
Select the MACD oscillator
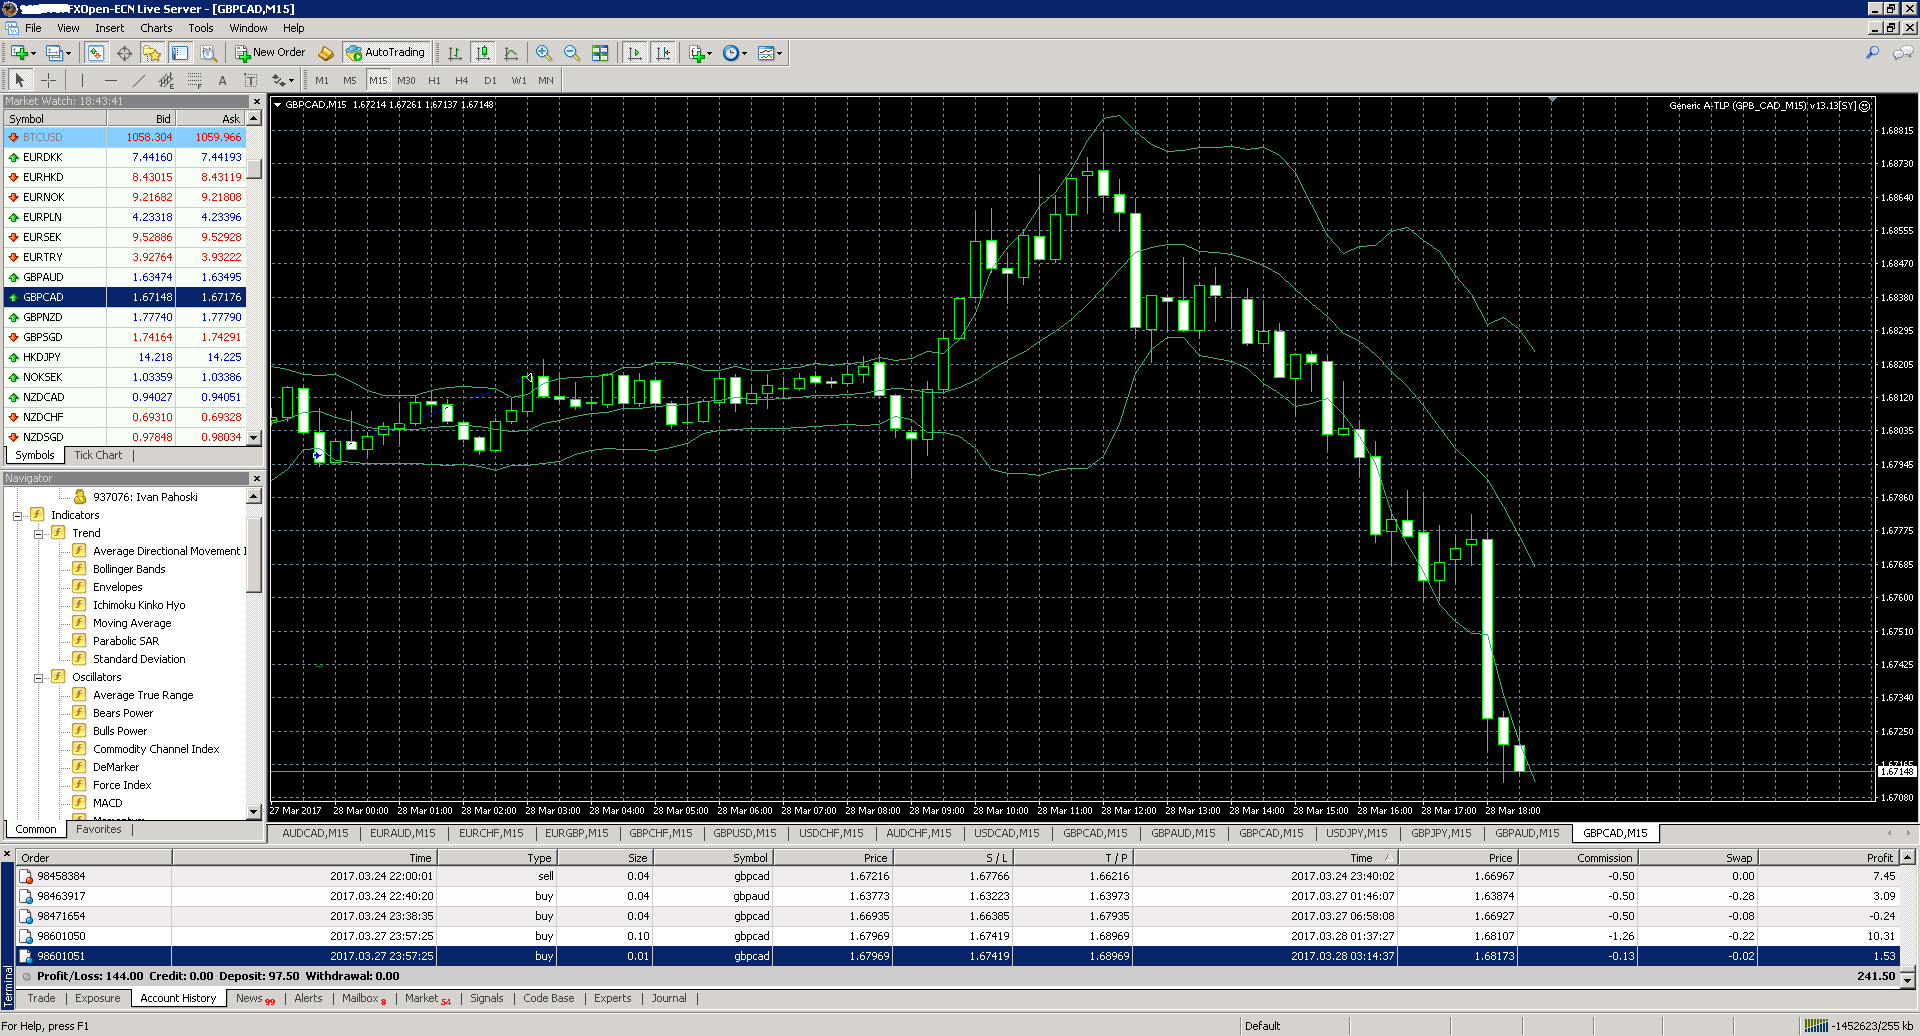coord(108,803)
